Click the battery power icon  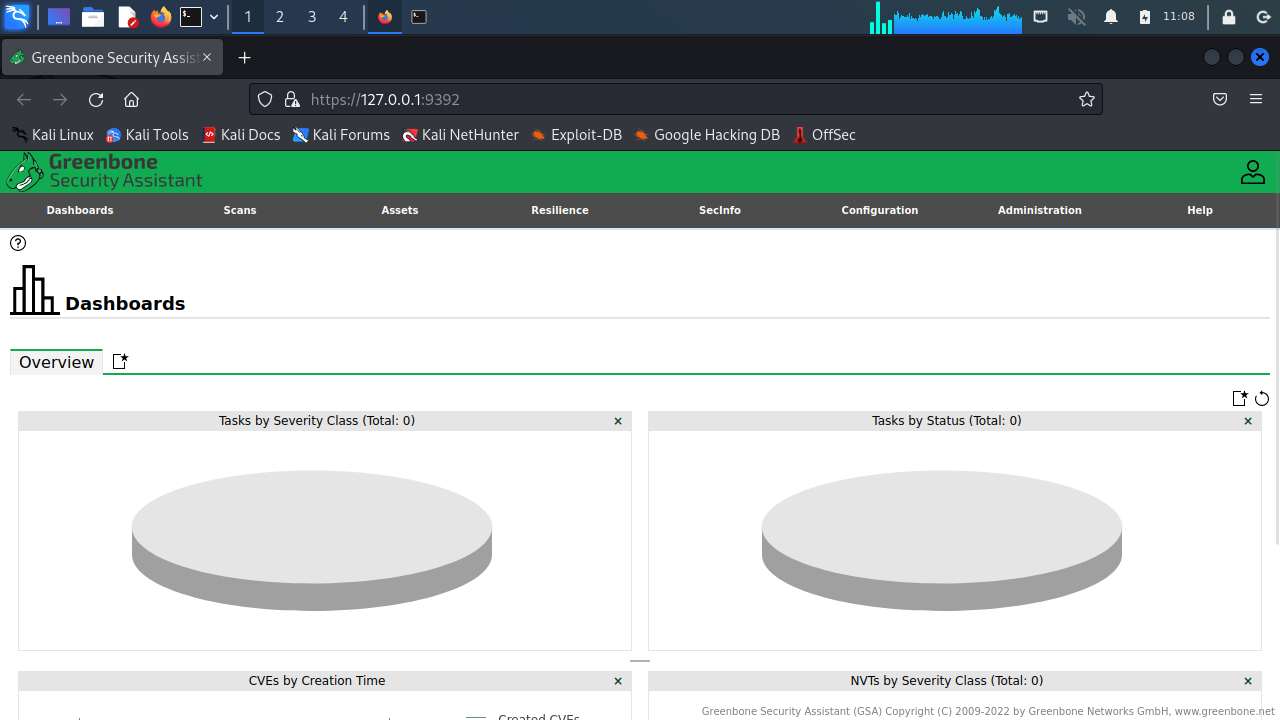[x=1145, y=17]
